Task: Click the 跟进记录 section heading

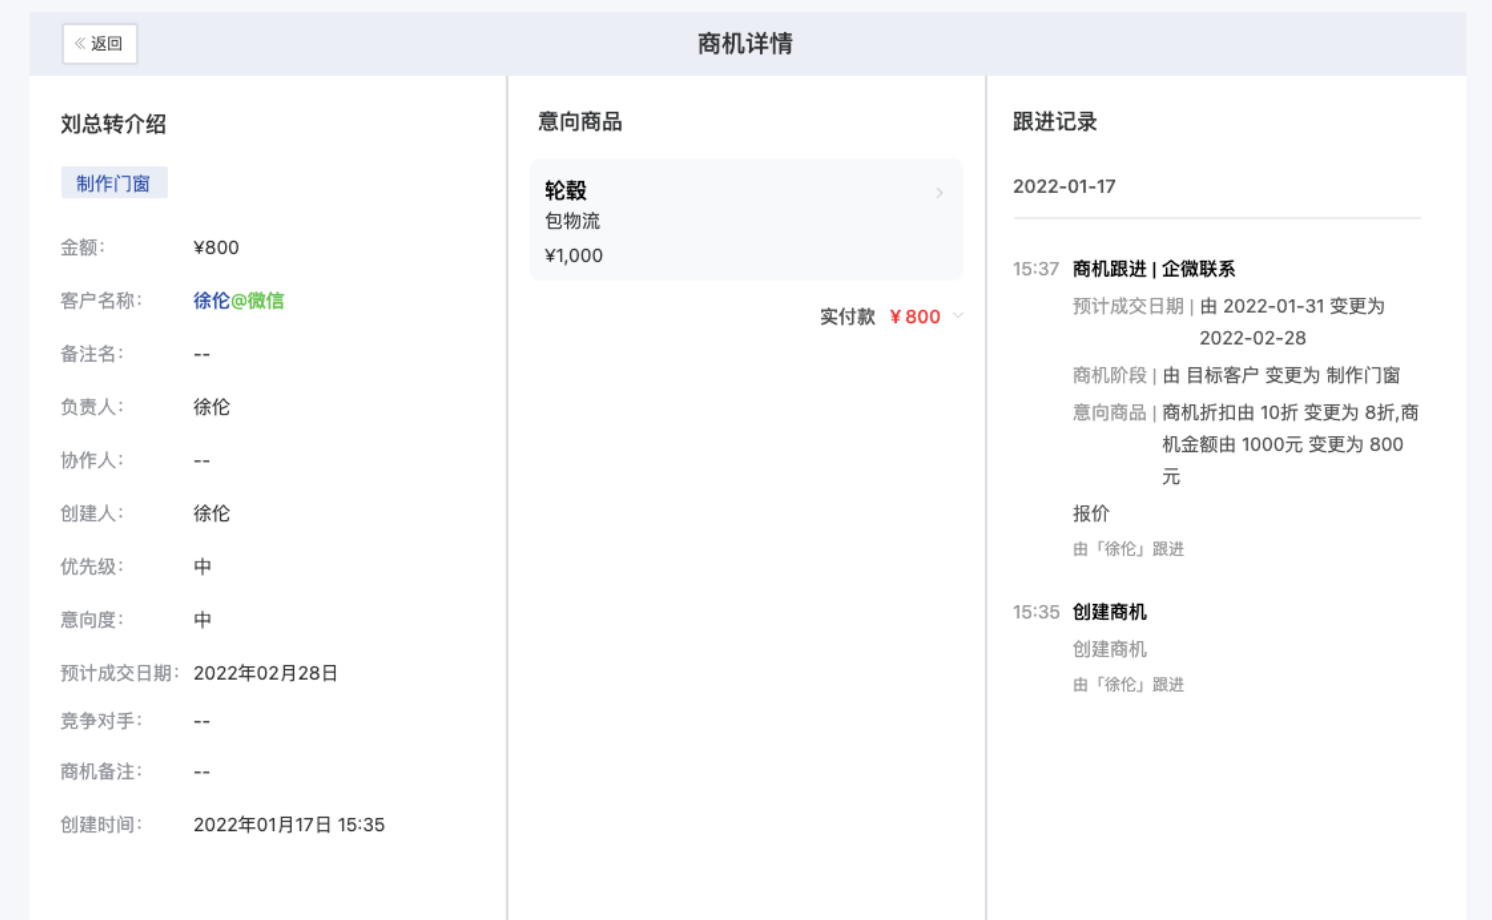Action: coord(1055,122)
